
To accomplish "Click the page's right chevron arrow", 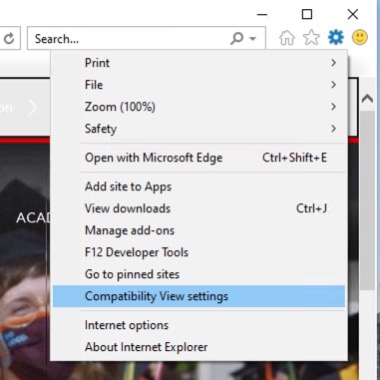I will point(33,108).
